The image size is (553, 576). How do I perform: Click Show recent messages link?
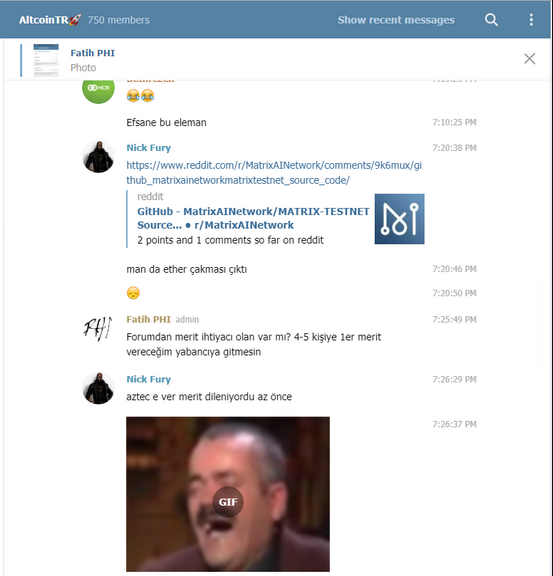396,20
